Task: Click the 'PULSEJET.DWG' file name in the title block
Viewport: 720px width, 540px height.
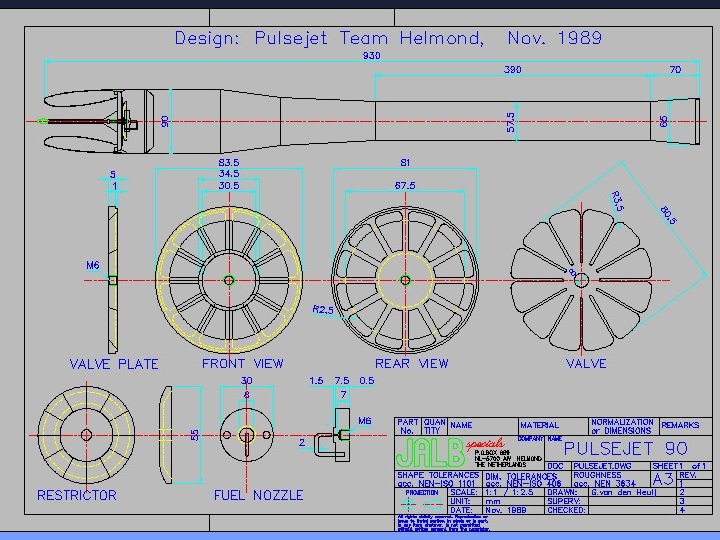Action: pos(602,466)
